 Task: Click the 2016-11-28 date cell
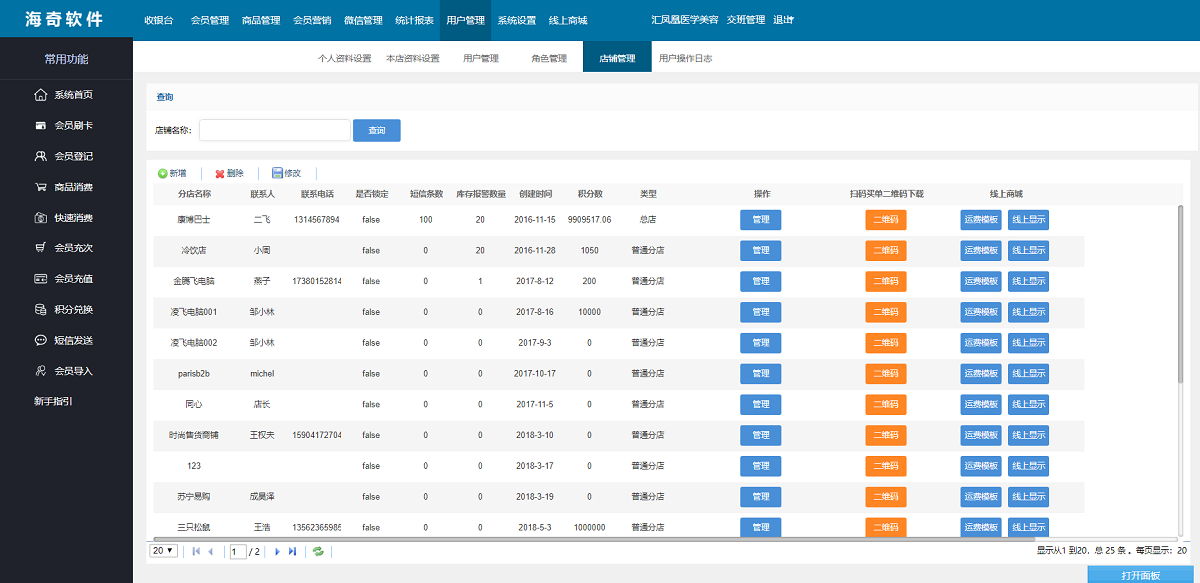[x=535, y=250]
